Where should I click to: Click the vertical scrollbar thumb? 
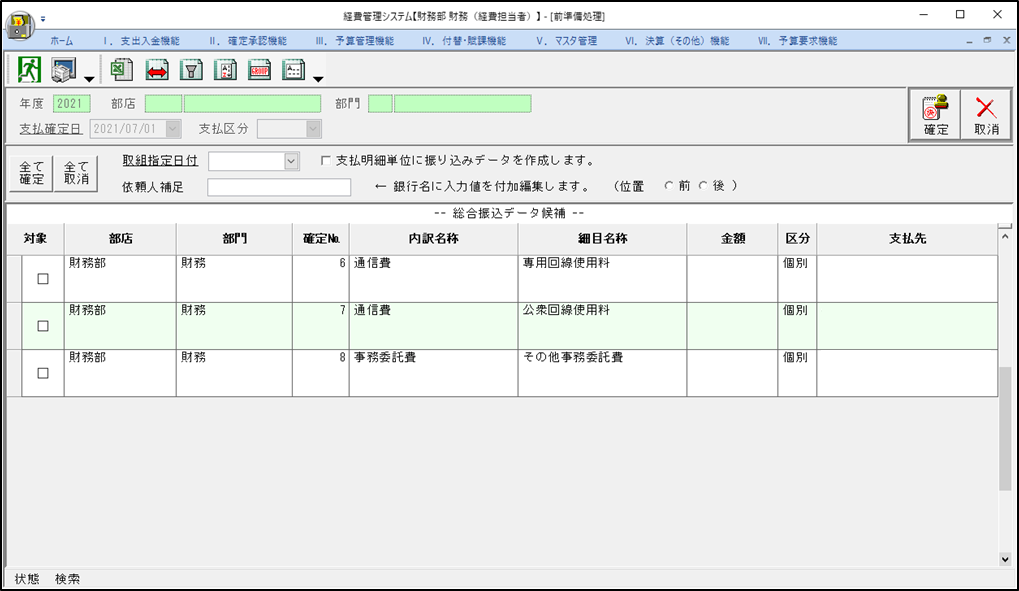[1005, 429]
